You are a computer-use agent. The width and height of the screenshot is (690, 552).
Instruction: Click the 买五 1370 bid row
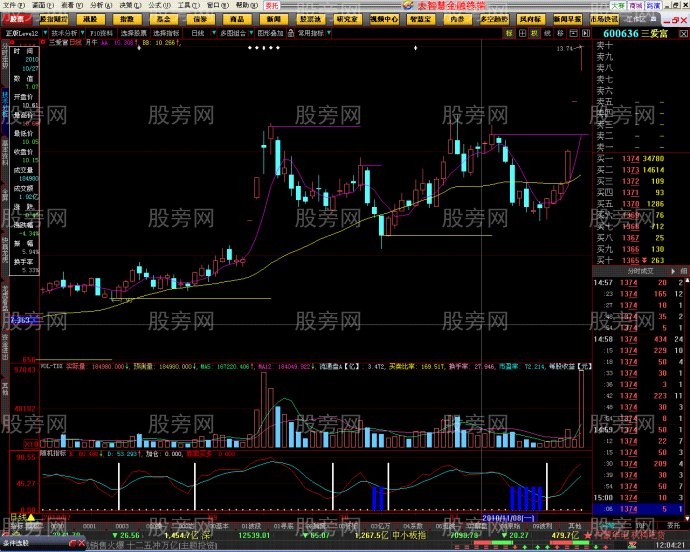(x=630, y=204)
